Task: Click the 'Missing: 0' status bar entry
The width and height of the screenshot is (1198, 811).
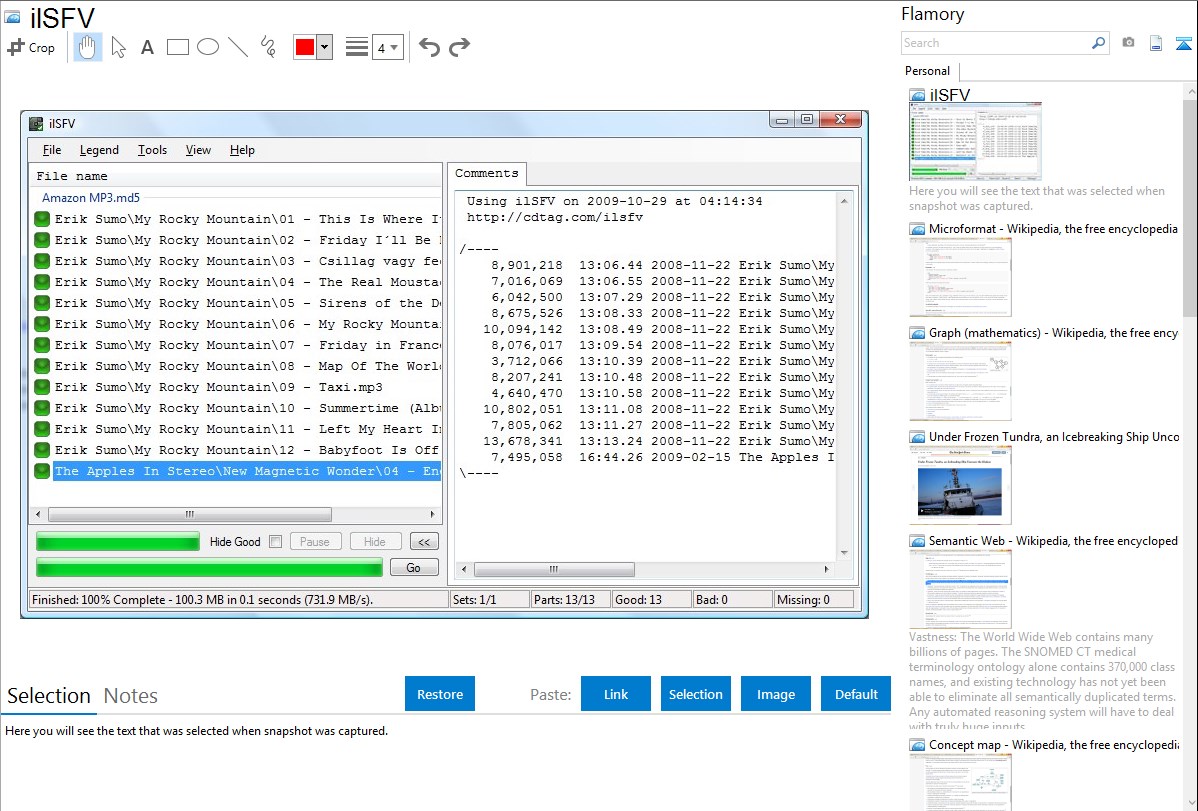Action: (814, 600)
